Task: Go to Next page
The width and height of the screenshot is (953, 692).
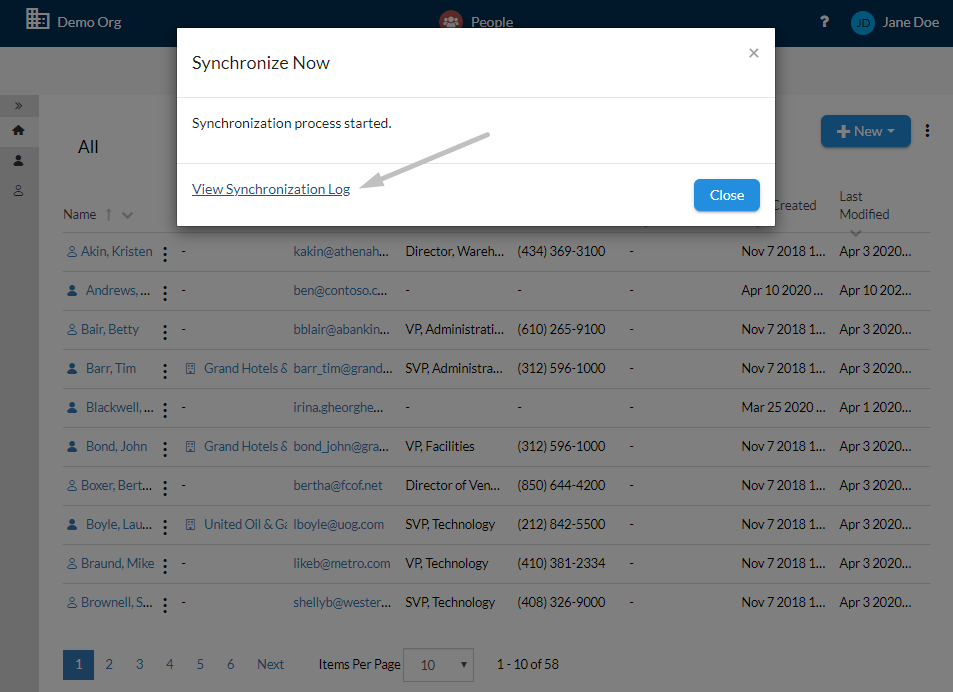Action: coord(270,664)
